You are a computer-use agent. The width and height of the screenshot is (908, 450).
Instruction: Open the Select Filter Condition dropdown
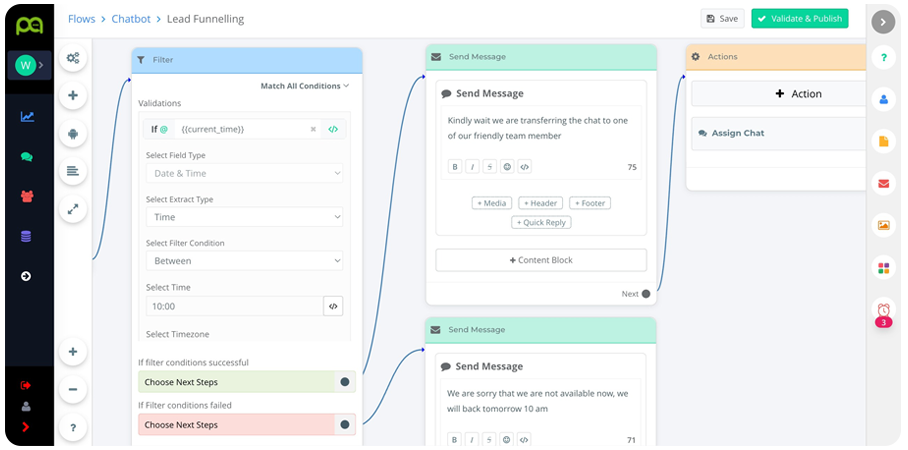pos(244,261)
